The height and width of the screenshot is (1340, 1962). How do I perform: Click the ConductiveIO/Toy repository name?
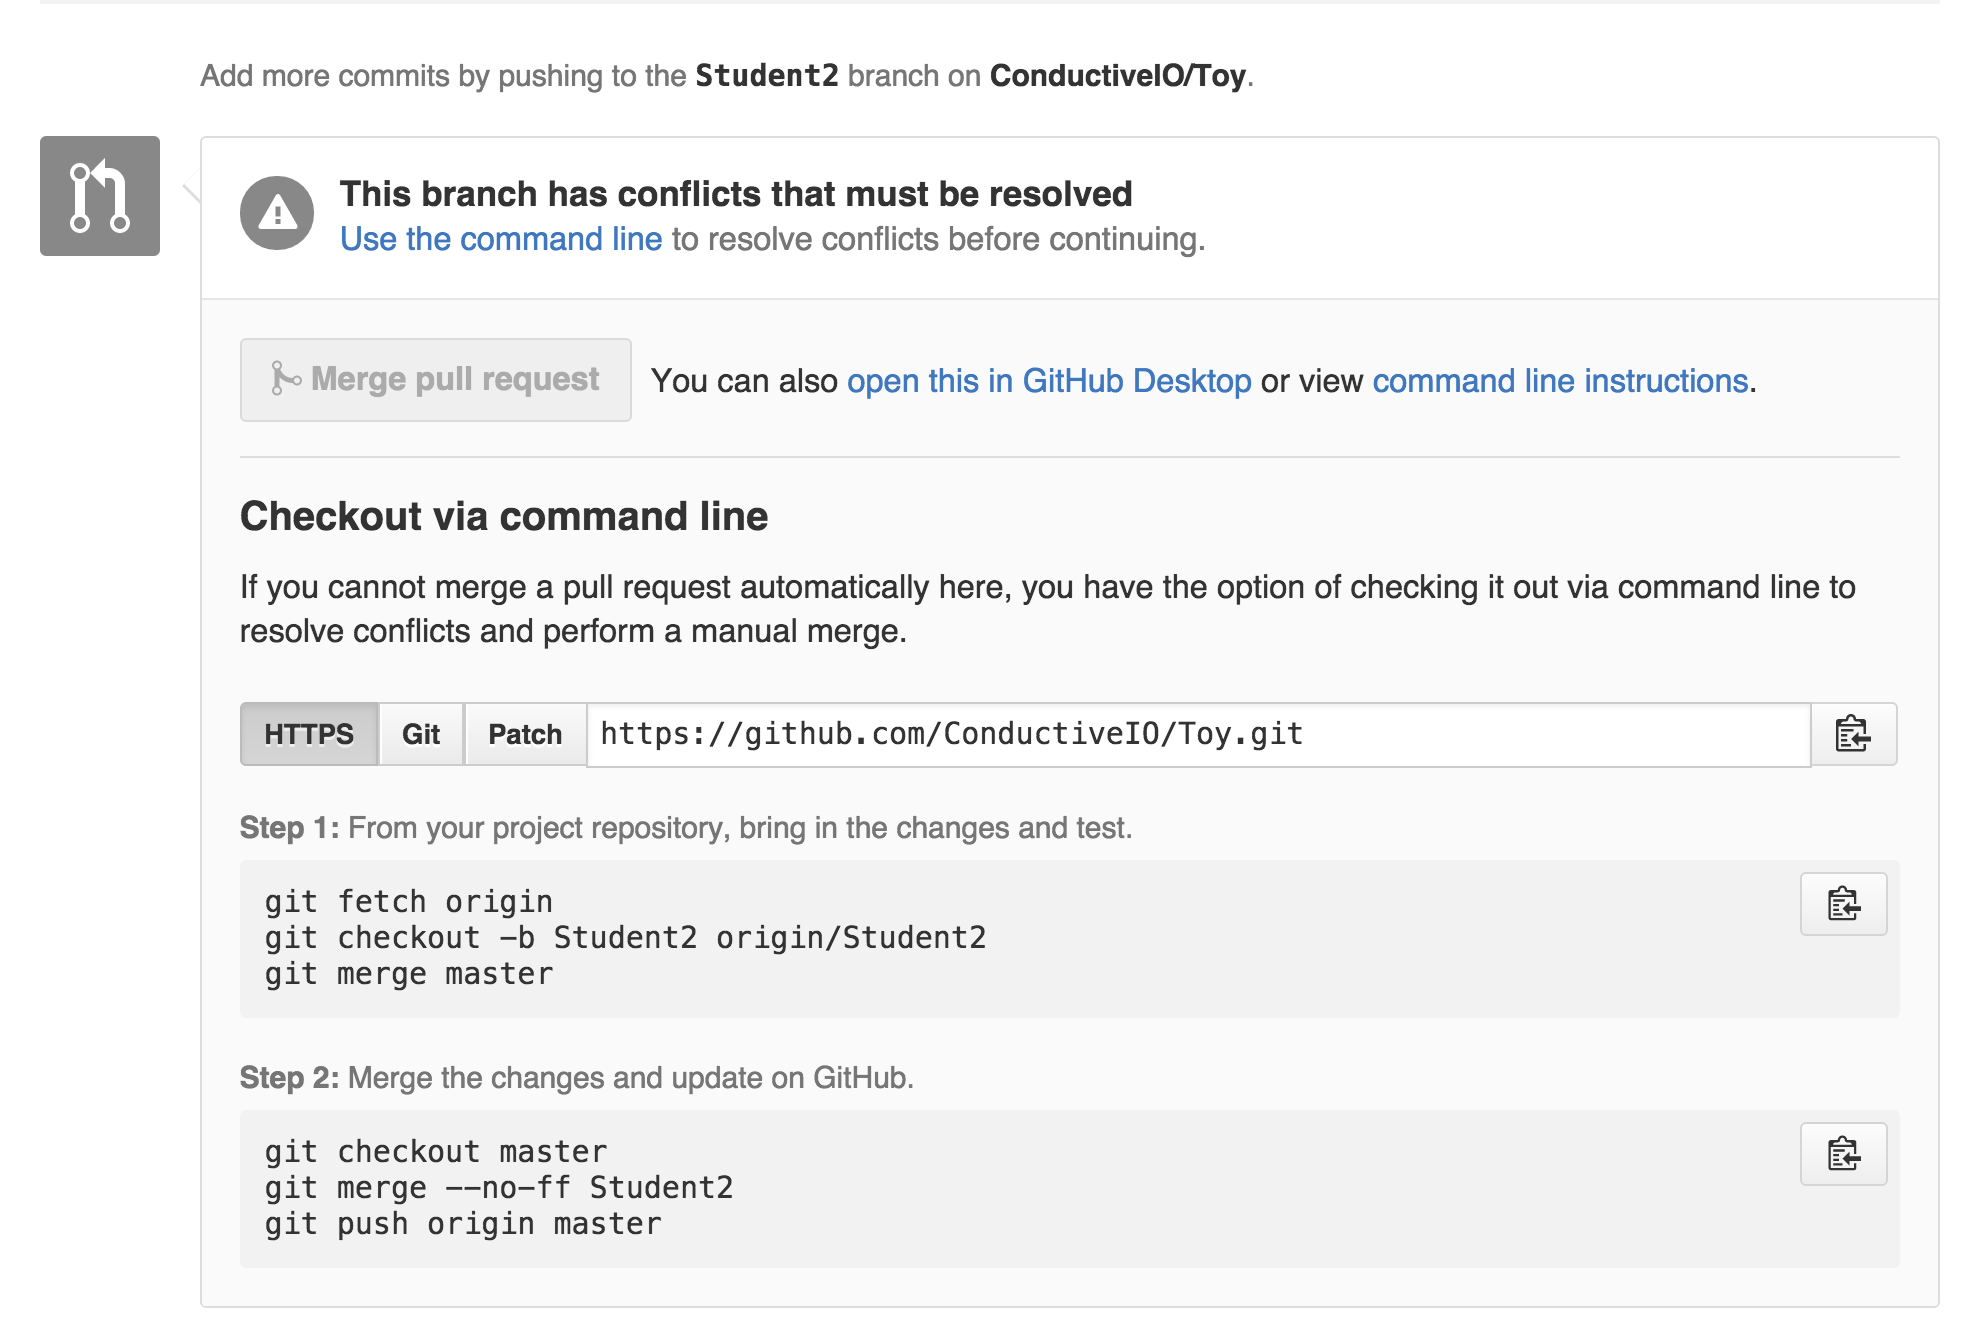click(1118, 76)
